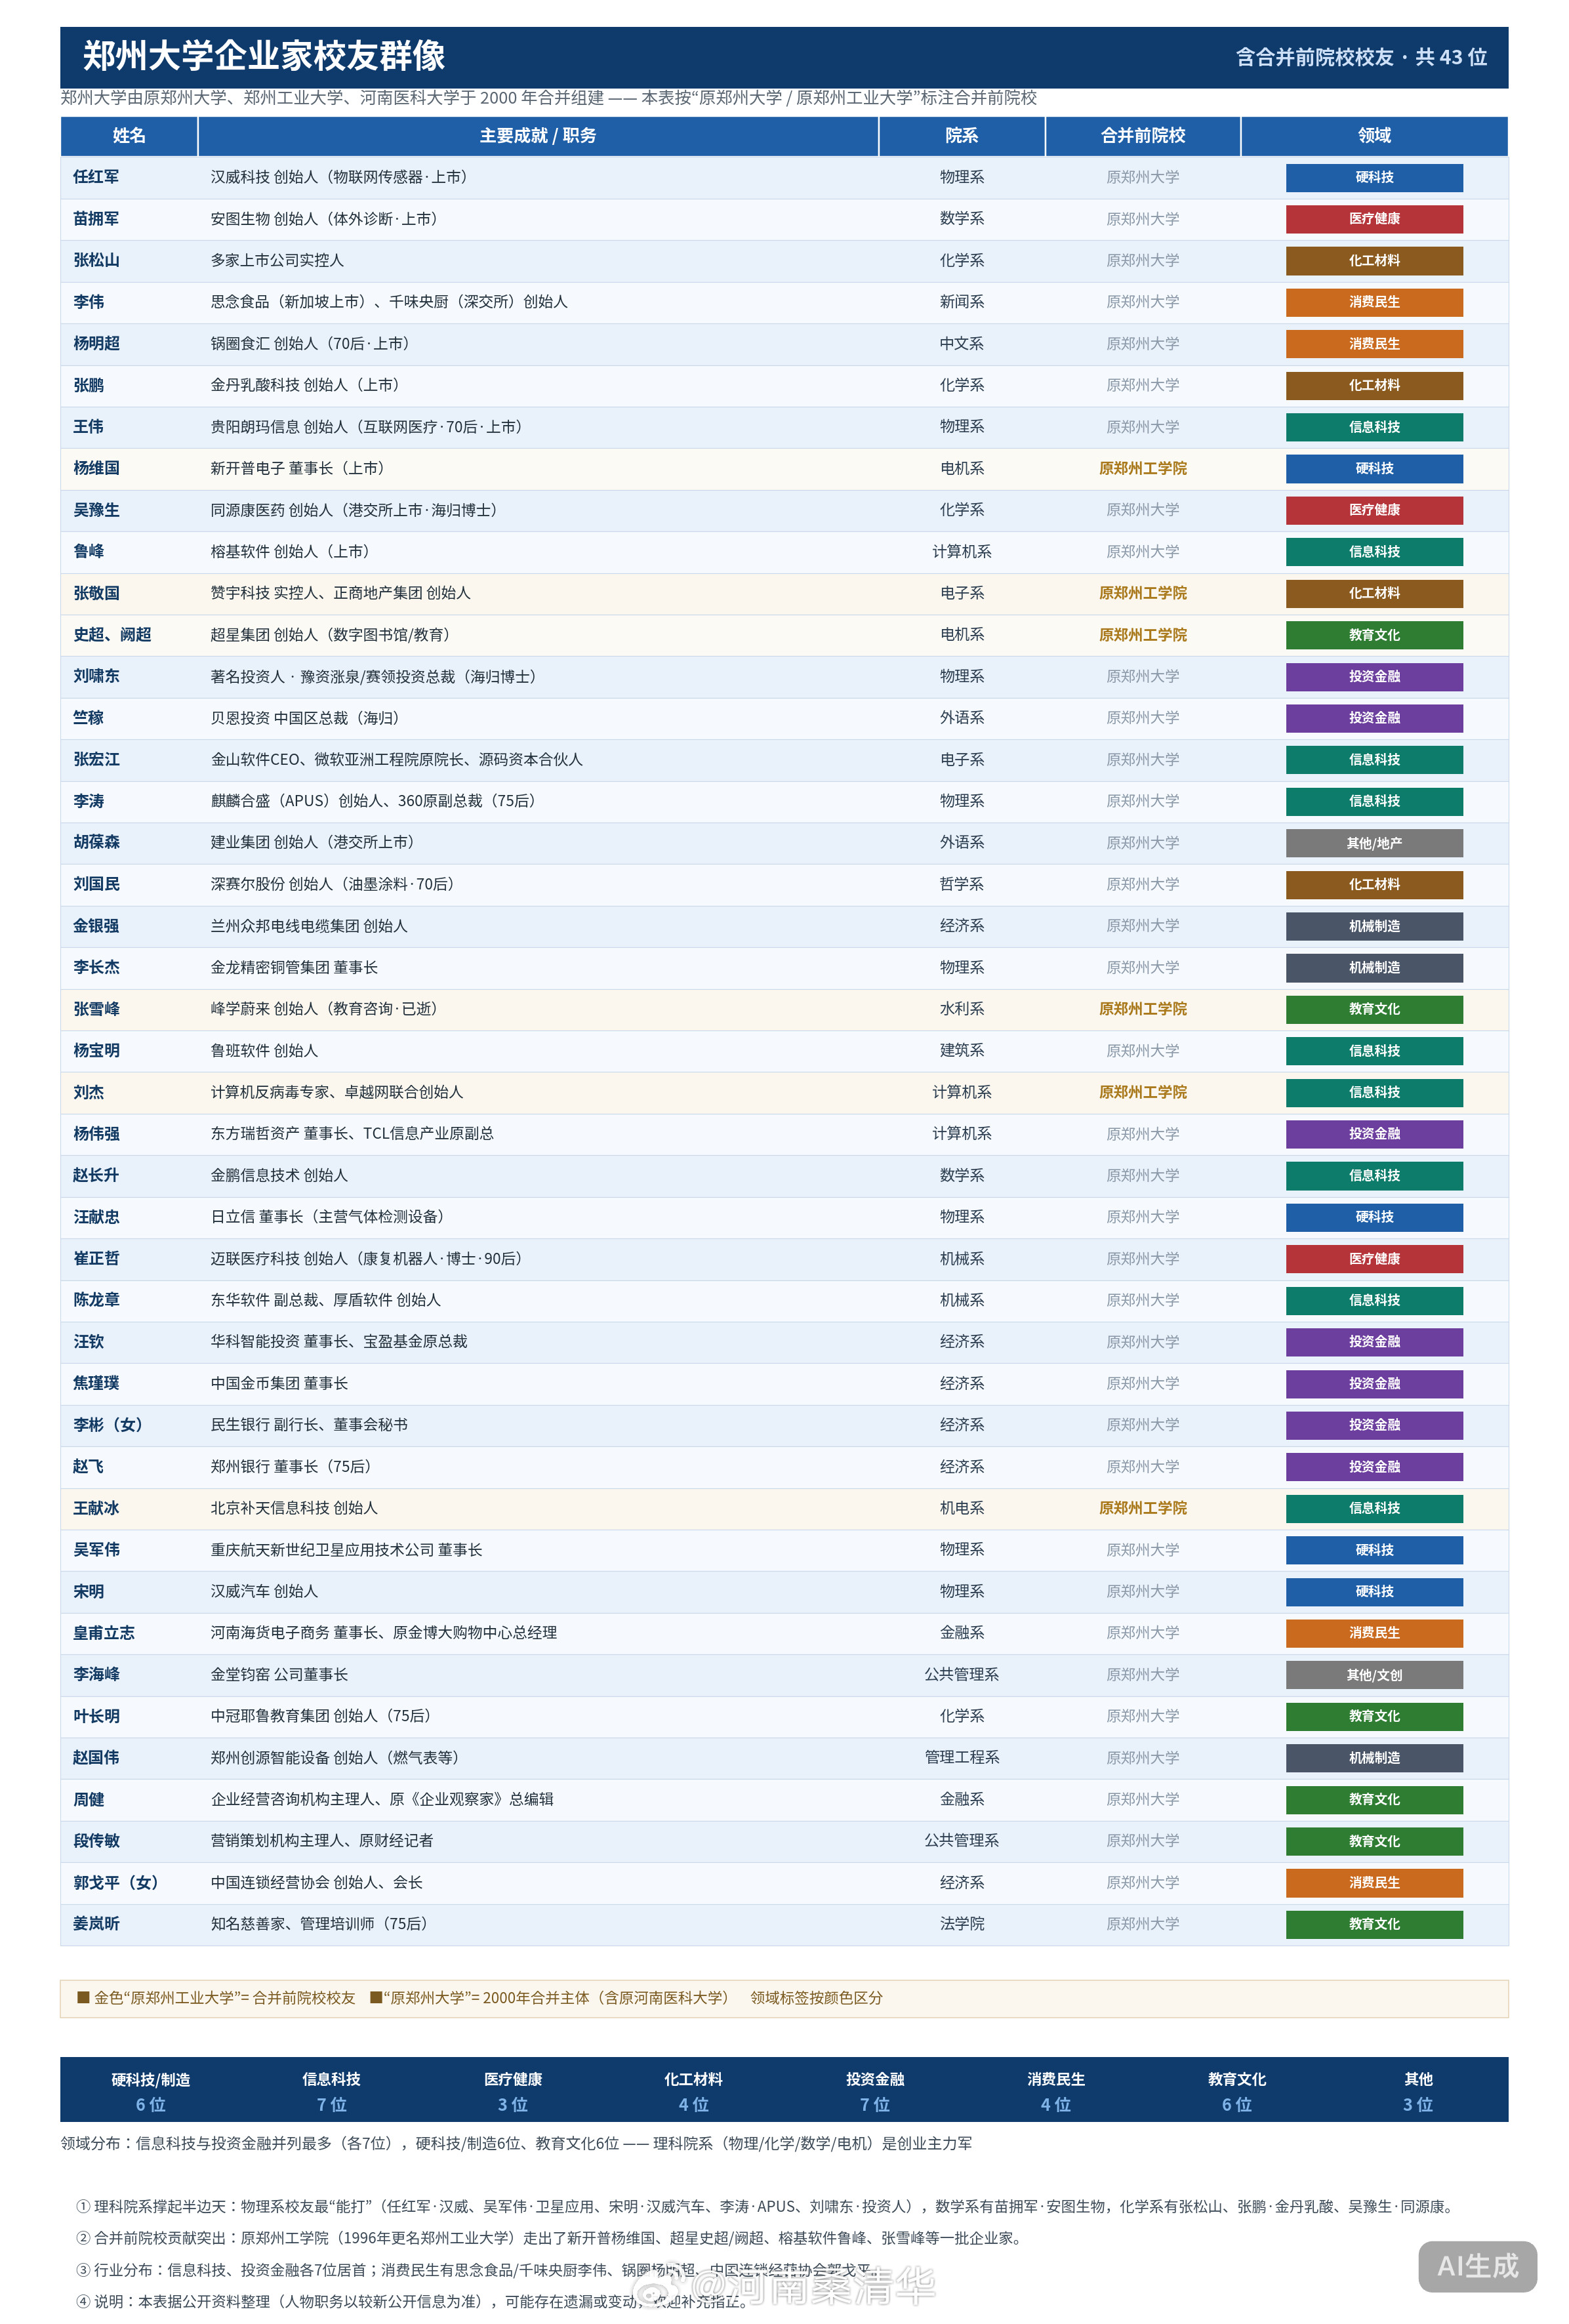Click the 投资金融 7 位 summary
The image size is (1569, 2324).
[874, 2092]
